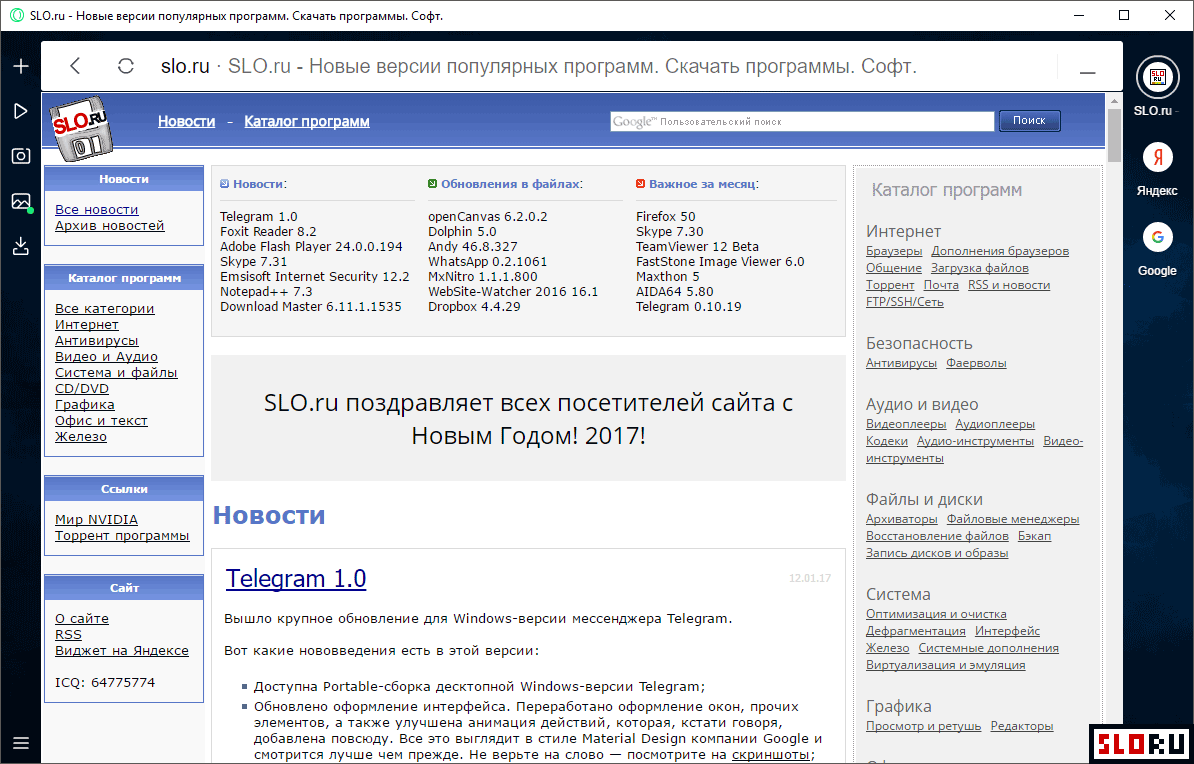Open the Фаерволы category link
This screenshot has width=1194, height=764.
point(976,363)
